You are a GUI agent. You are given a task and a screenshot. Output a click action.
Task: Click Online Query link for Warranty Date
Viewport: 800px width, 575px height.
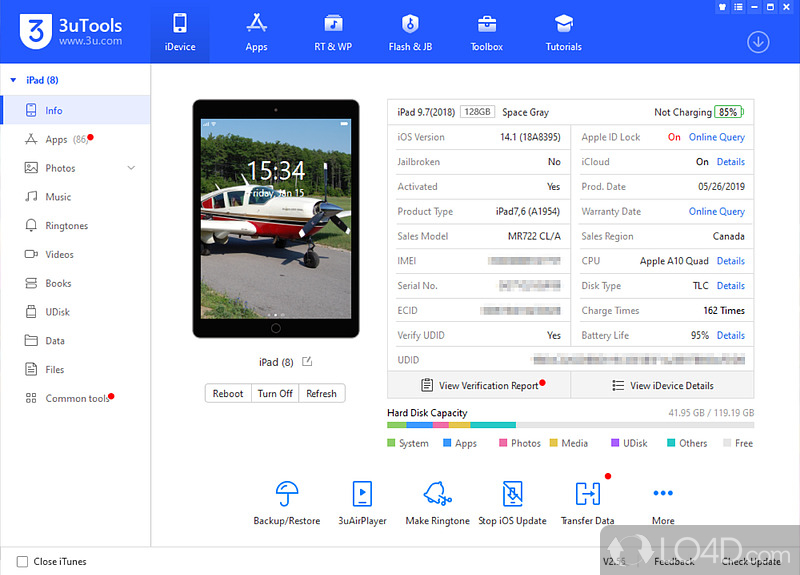point(716,211)
